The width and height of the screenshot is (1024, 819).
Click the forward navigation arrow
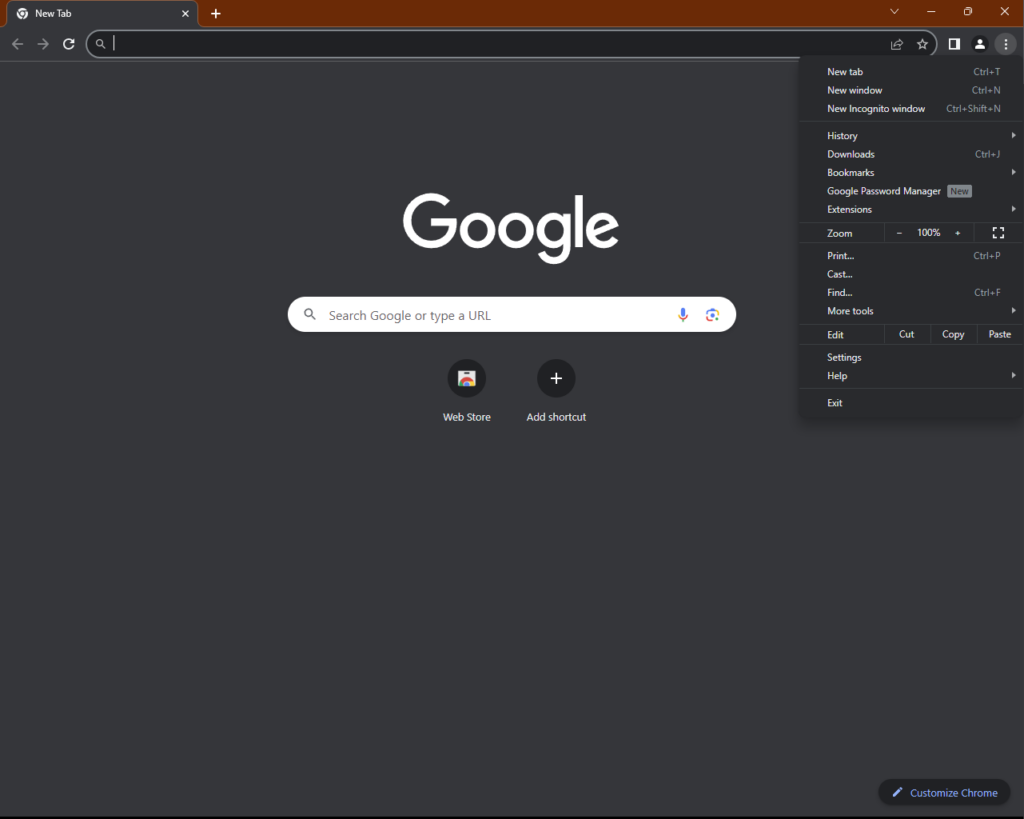(42, 44)
